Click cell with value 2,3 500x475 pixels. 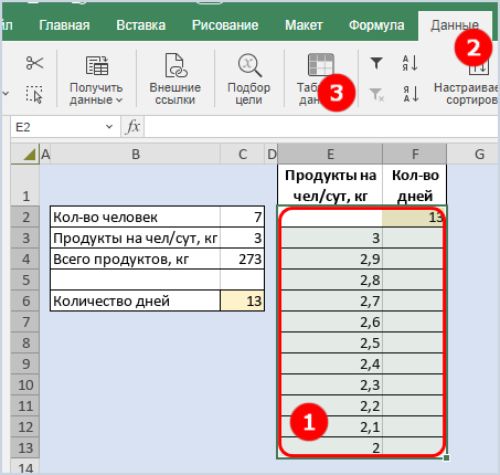330,385
